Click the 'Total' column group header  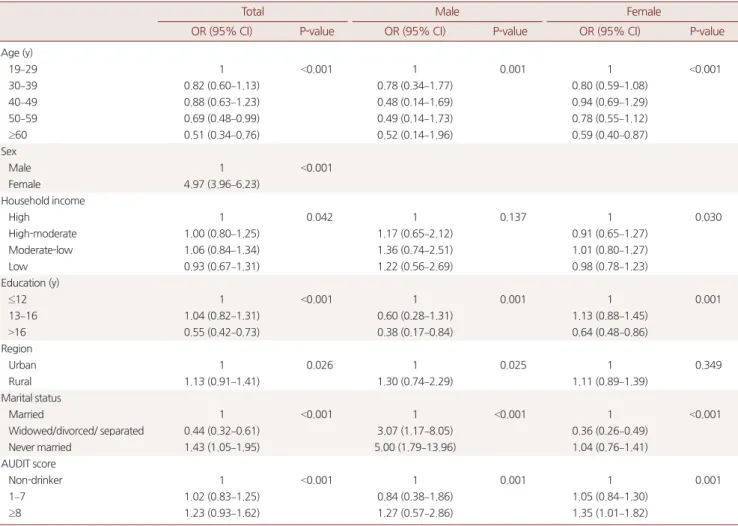tap(252, 11)
